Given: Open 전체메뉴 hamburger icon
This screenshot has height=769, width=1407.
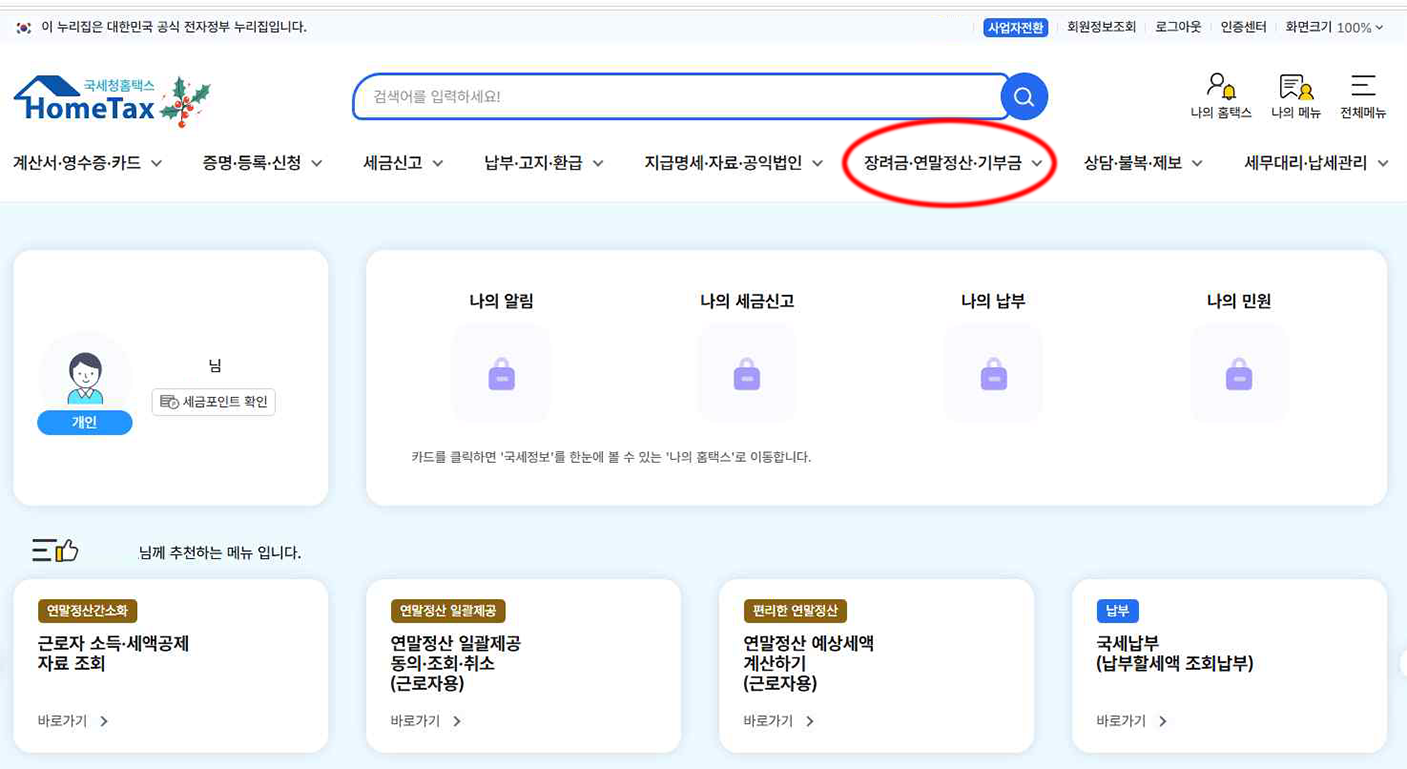Looking at the screenshot, I should coord(1362,96).
